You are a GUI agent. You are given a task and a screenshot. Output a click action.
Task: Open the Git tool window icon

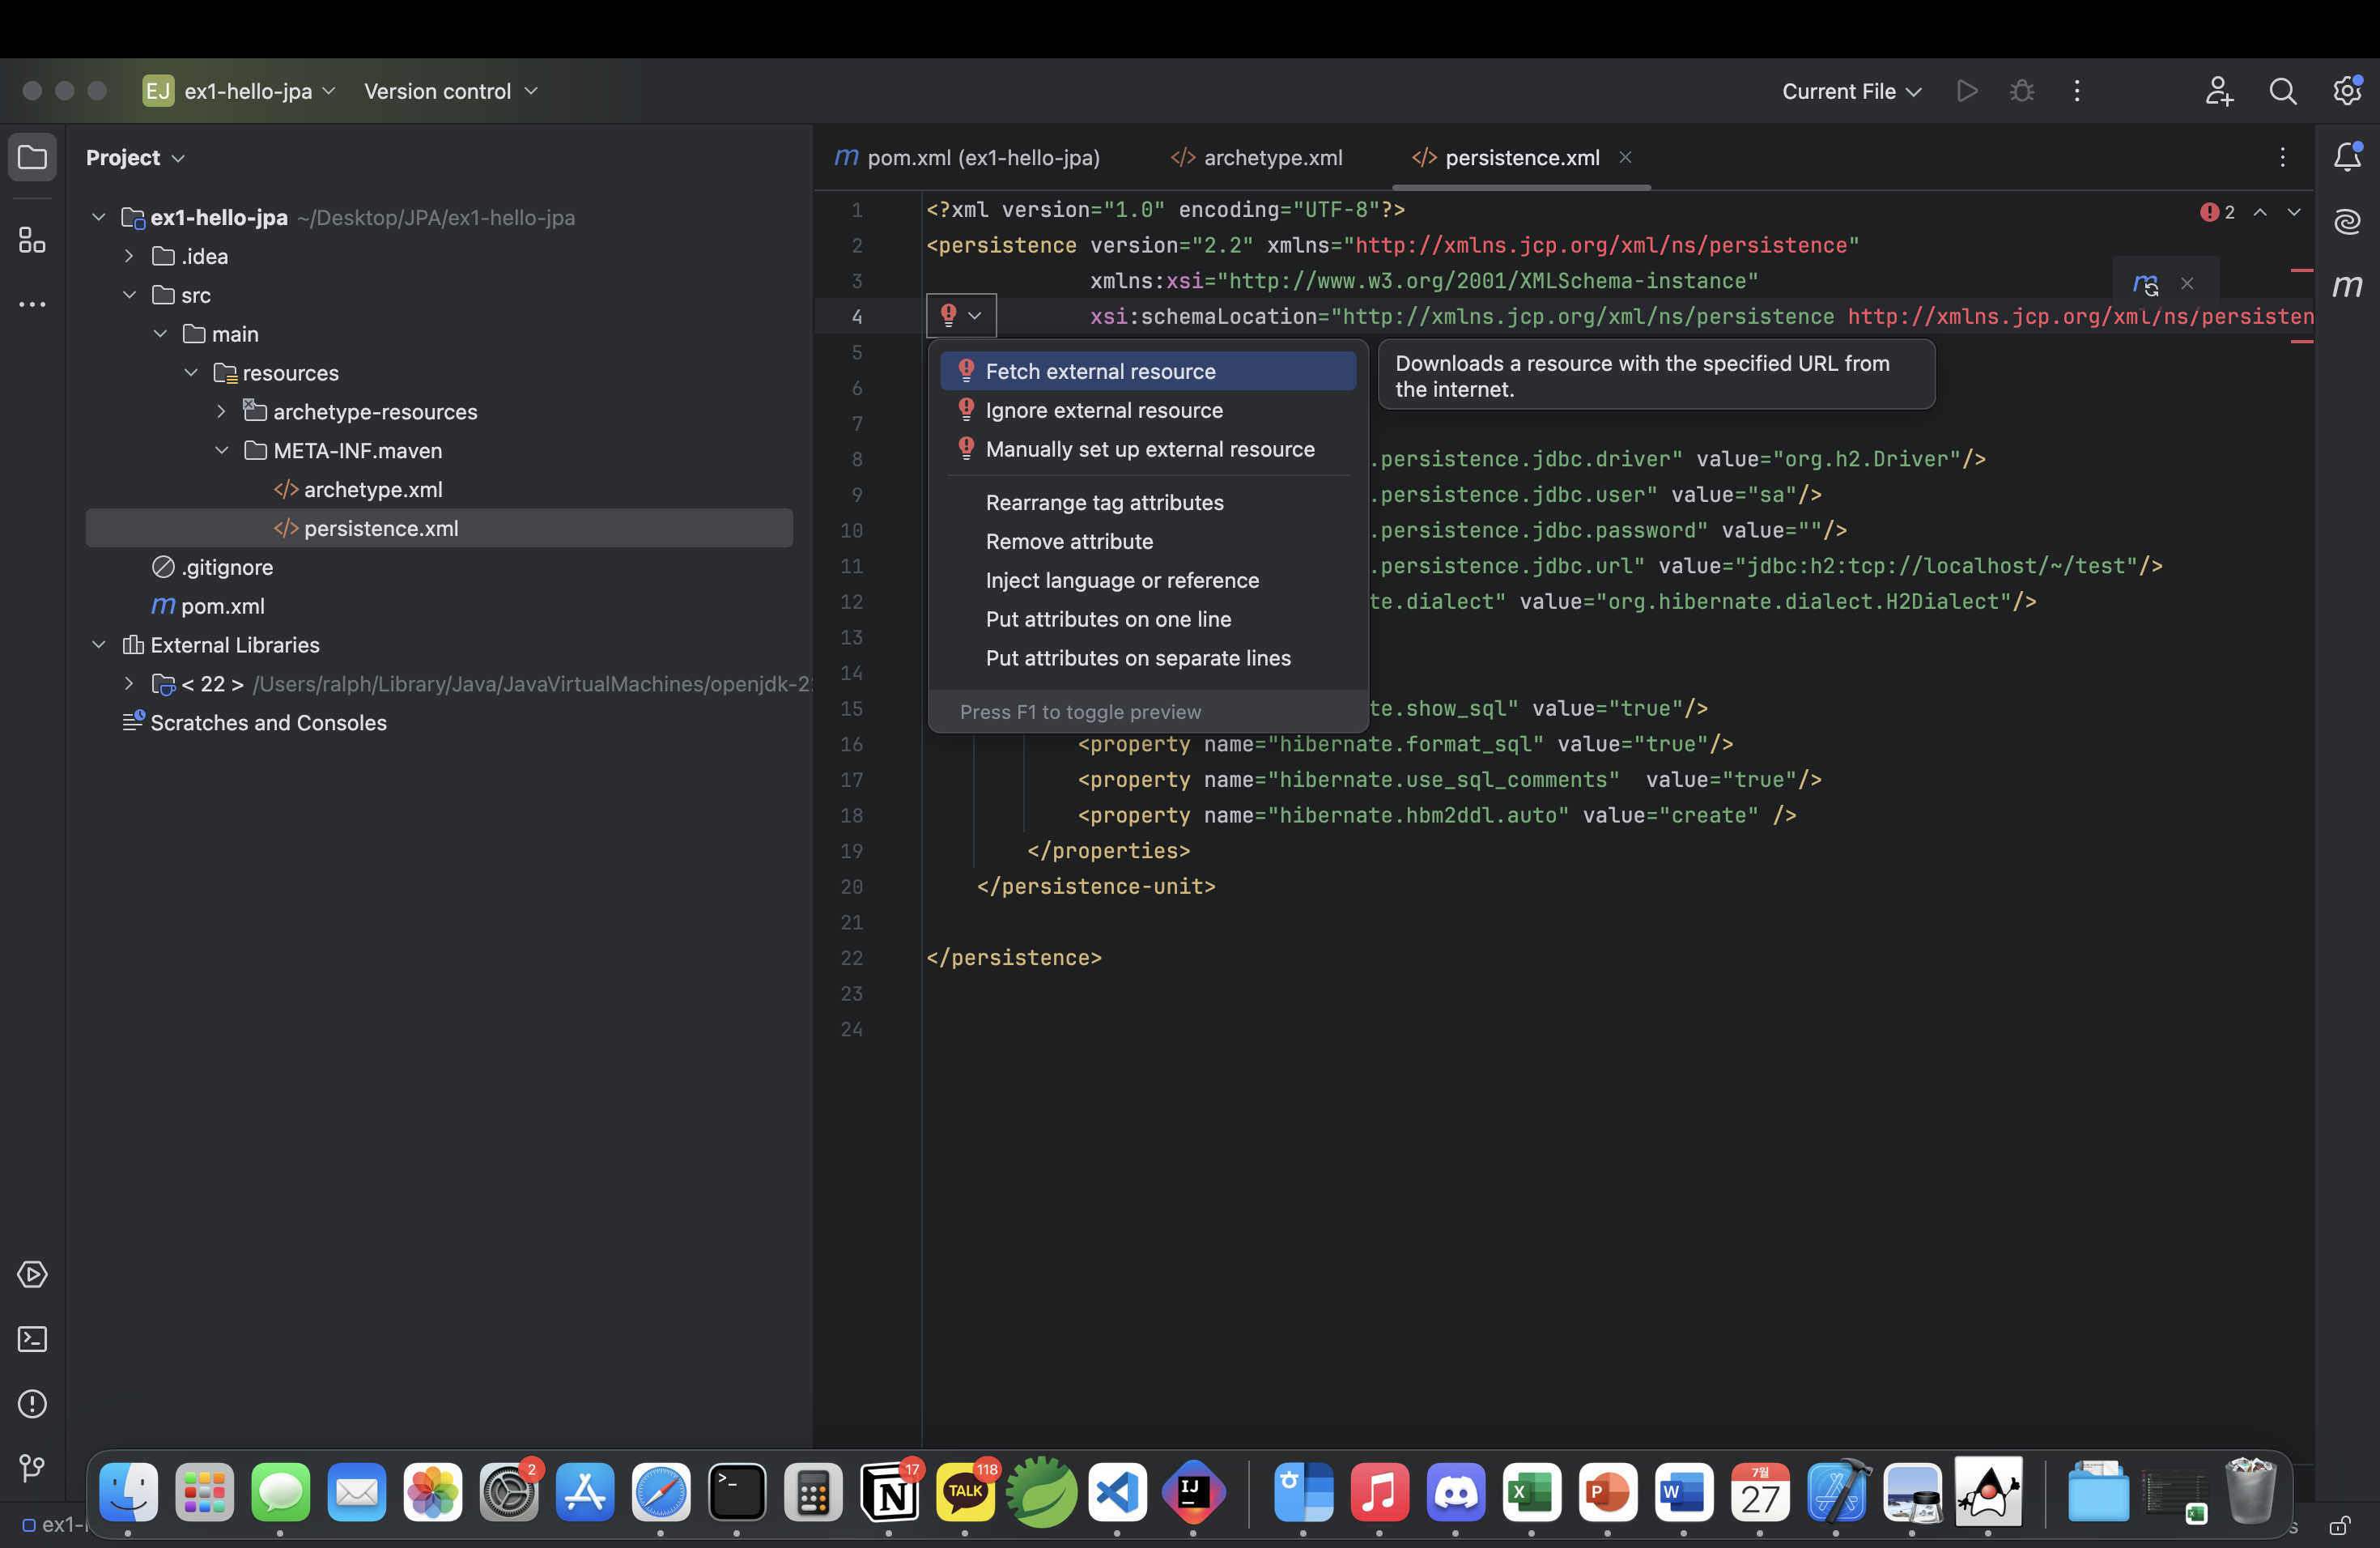(x=32, y=1467)
